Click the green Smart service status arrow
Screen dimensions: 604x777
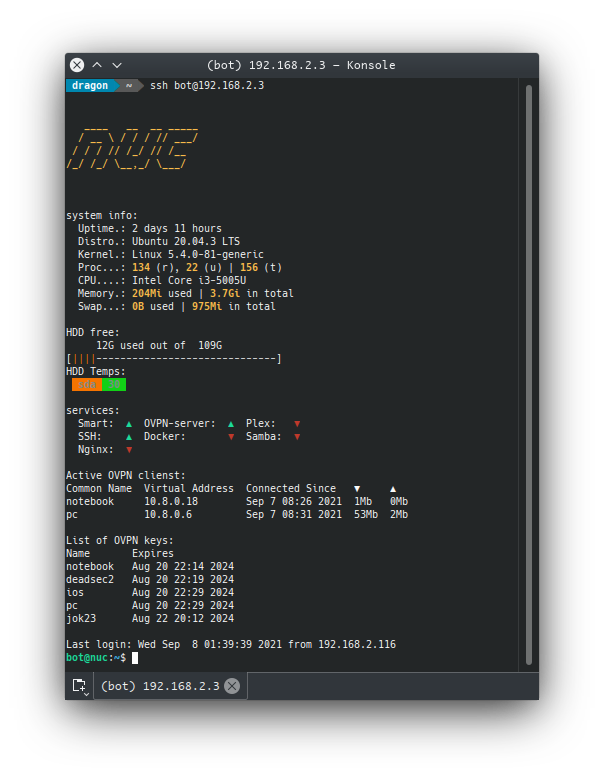coord(129,424)
